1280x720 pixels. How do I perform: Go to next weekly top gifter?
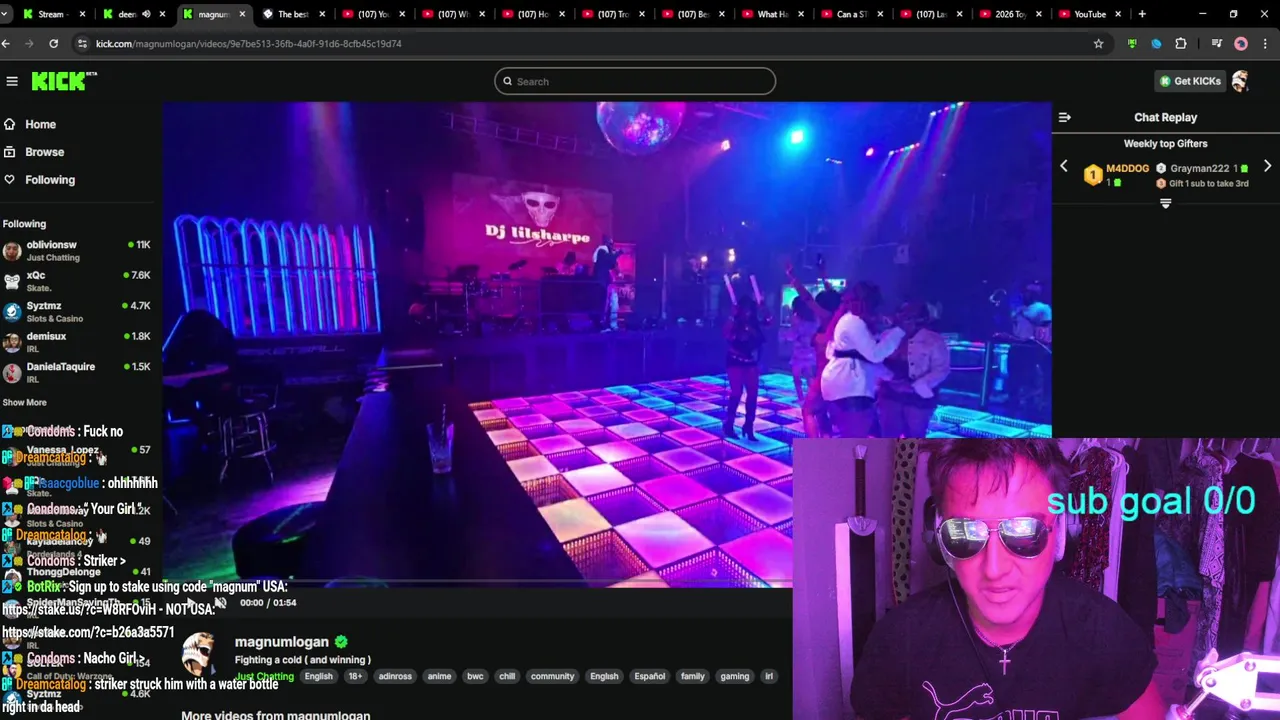tap(1267, 167)
